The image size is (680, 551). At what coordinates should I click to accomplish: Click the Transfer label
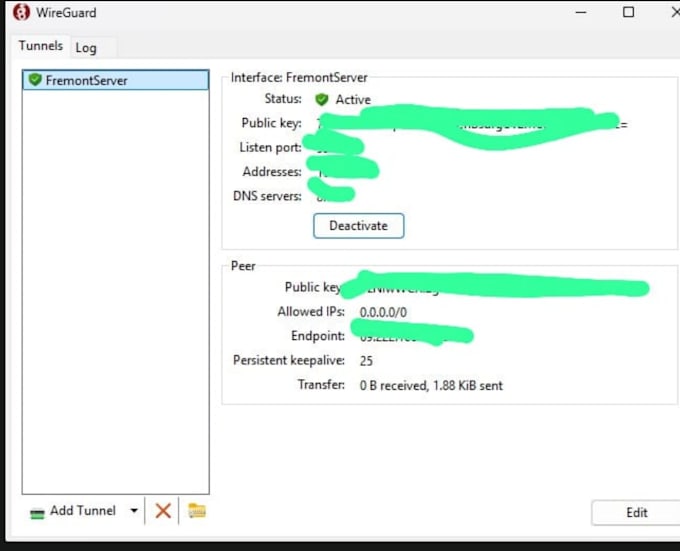click(x=321, y=385)
